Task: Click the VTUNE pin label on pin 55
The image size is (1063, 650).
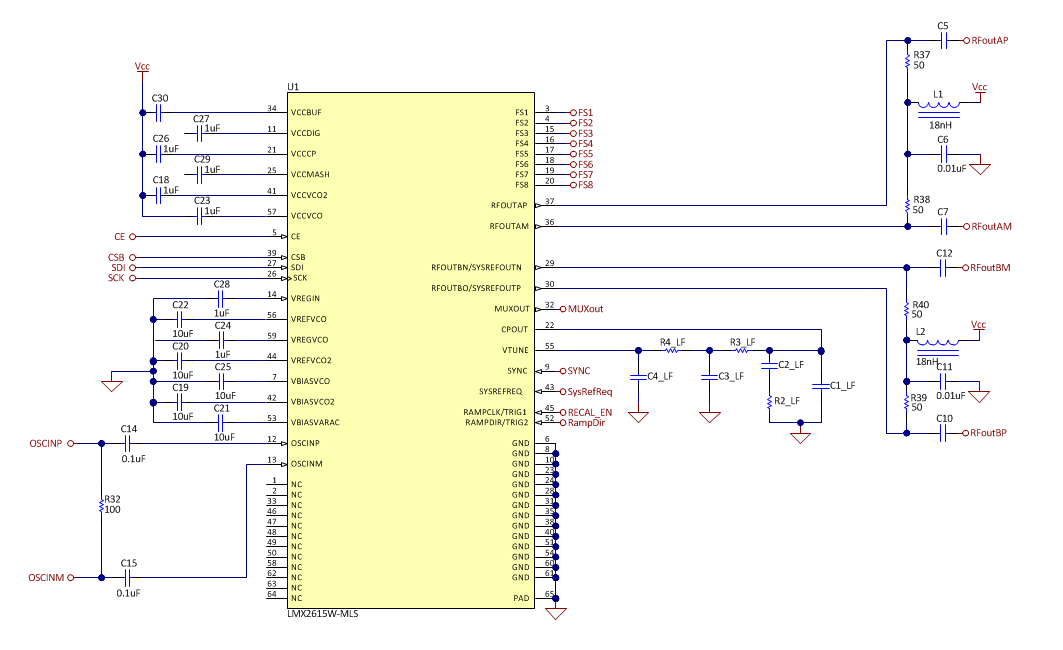Action: click(x=517, y=350)
